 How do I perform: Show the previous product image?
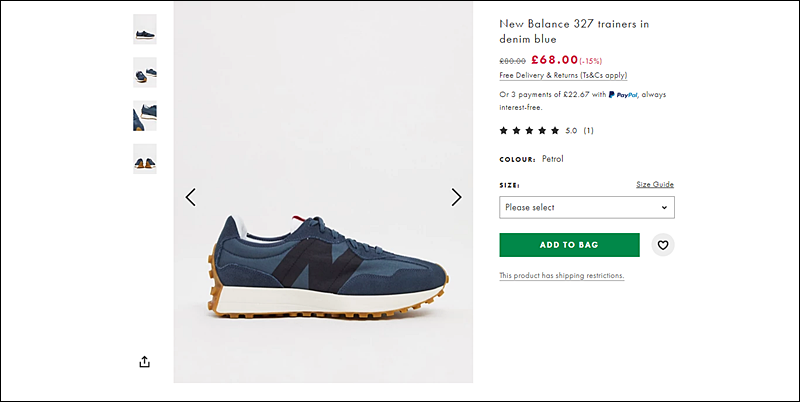pyautogui.click(x=190, y=197)
